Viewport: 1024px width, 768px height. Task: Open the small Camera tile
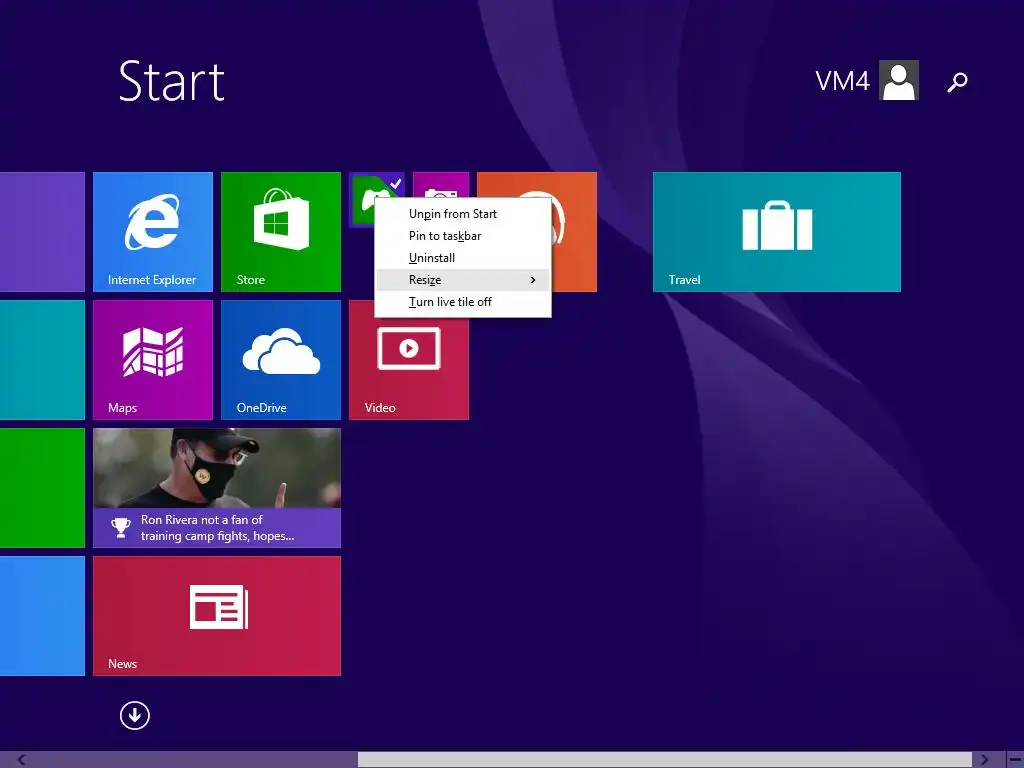coord(441,184)
